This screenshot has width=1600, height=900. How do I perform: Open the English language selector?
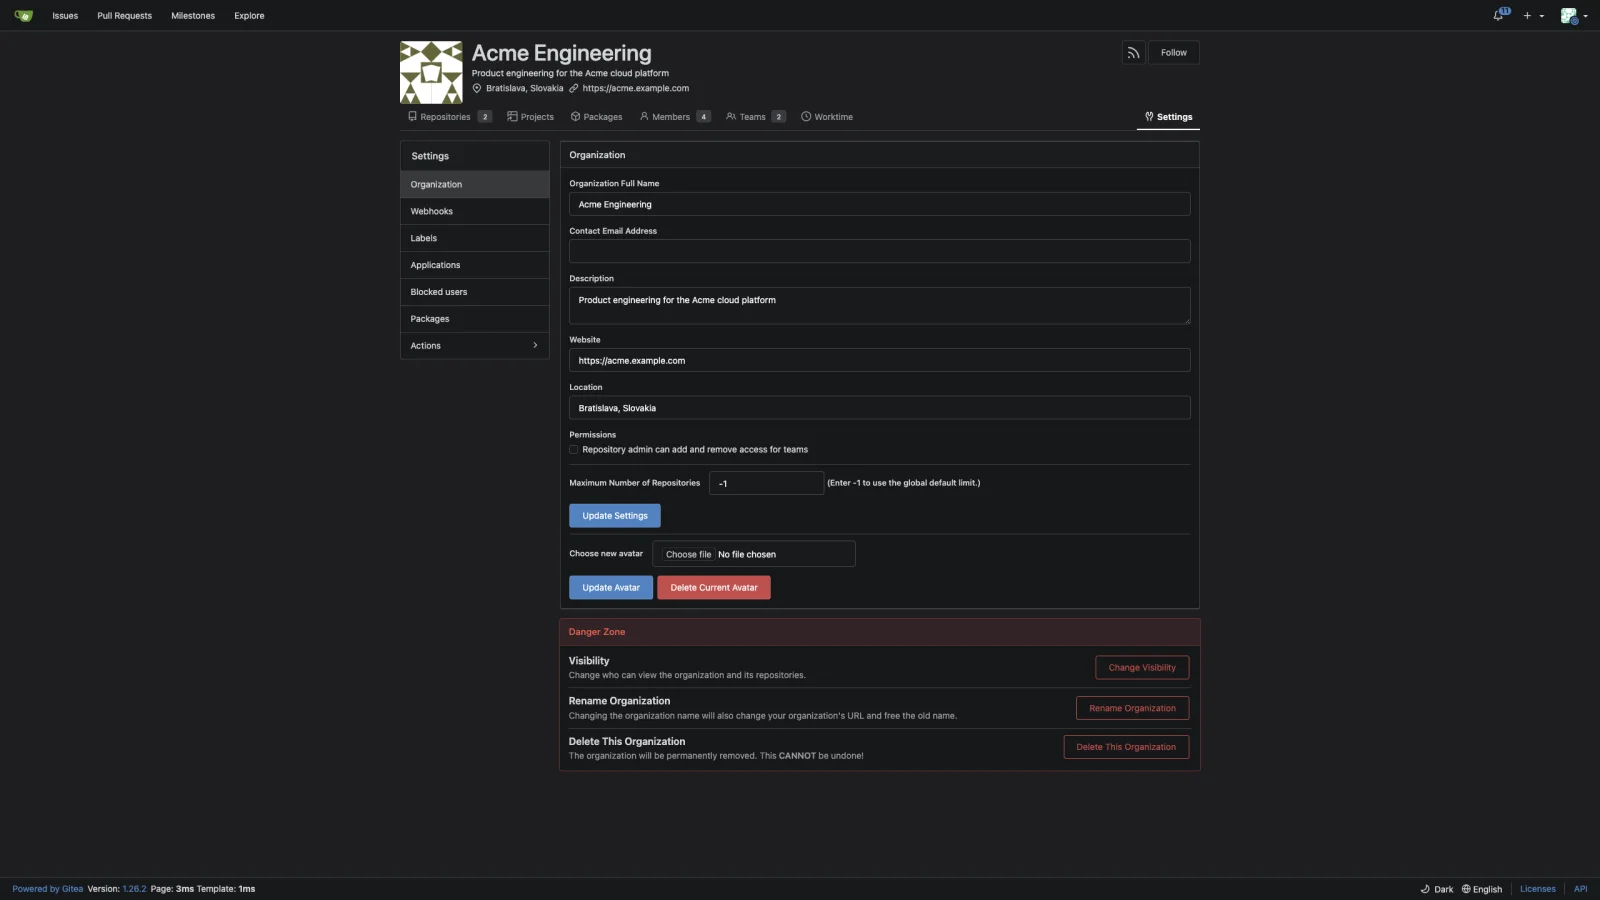[1482, 889]
